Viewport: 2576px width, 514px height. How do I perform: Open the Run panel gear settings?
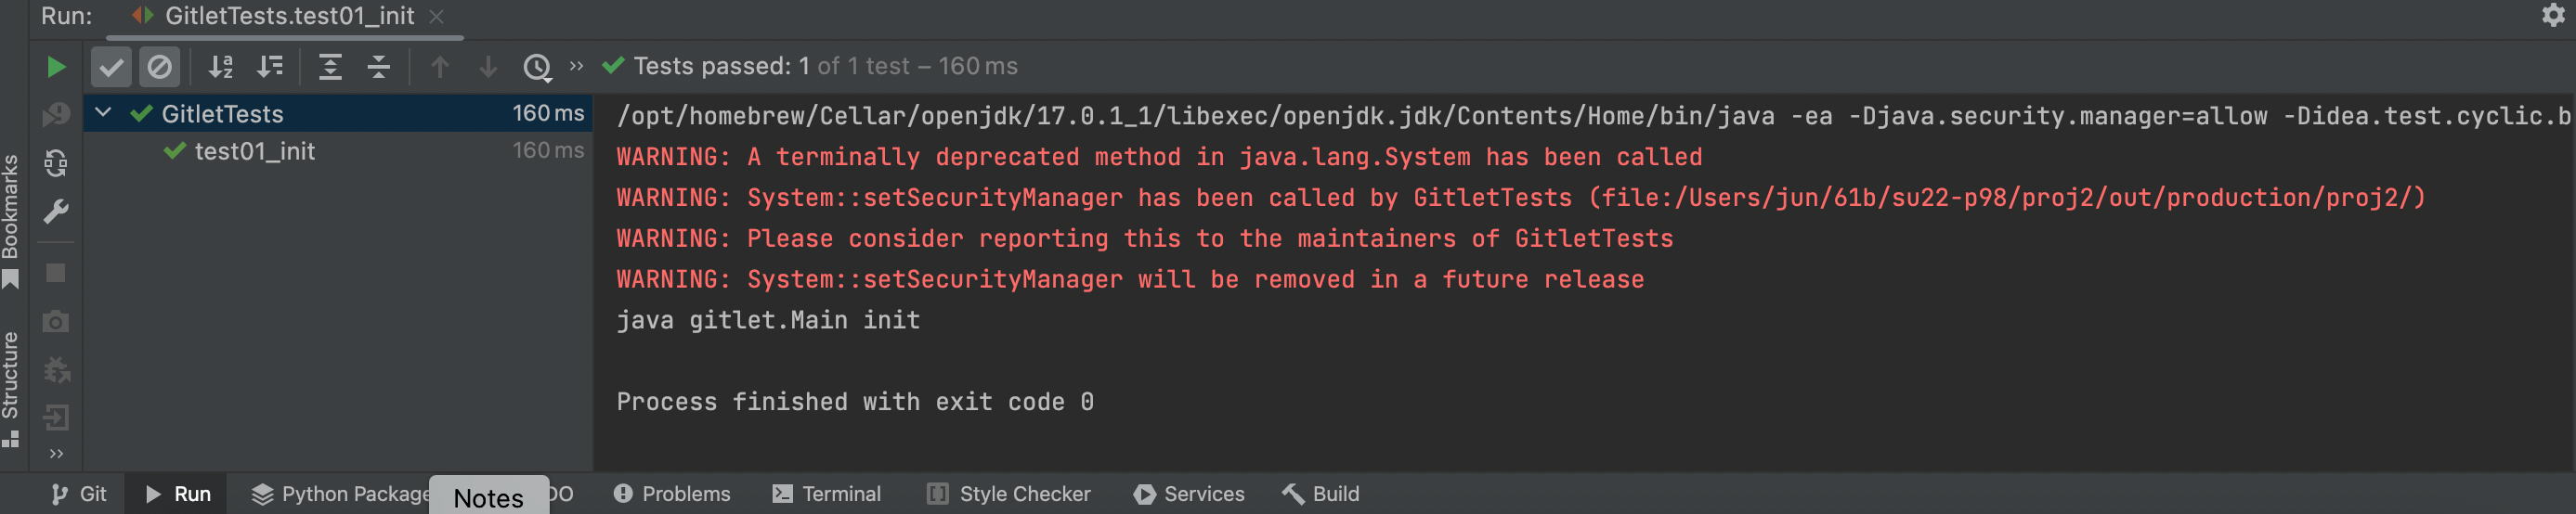2553,15
